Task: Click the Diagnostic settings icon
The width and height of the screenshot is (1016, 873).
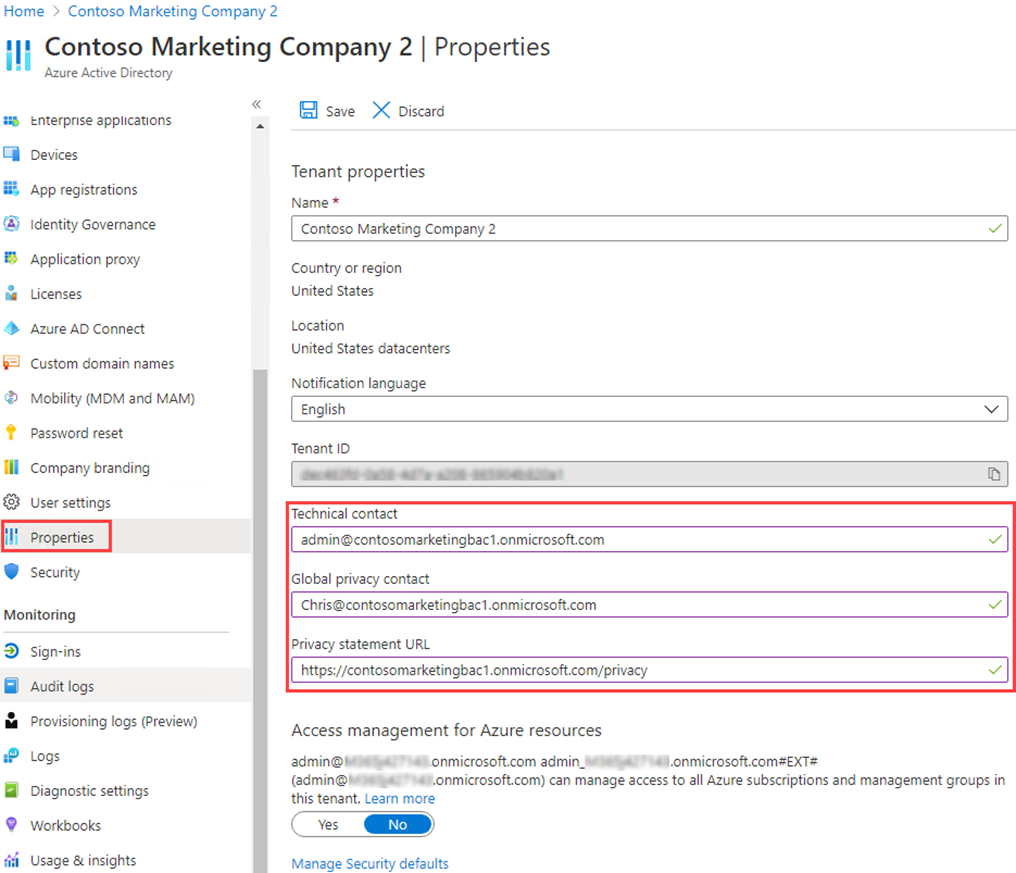Action: (11, 790)
